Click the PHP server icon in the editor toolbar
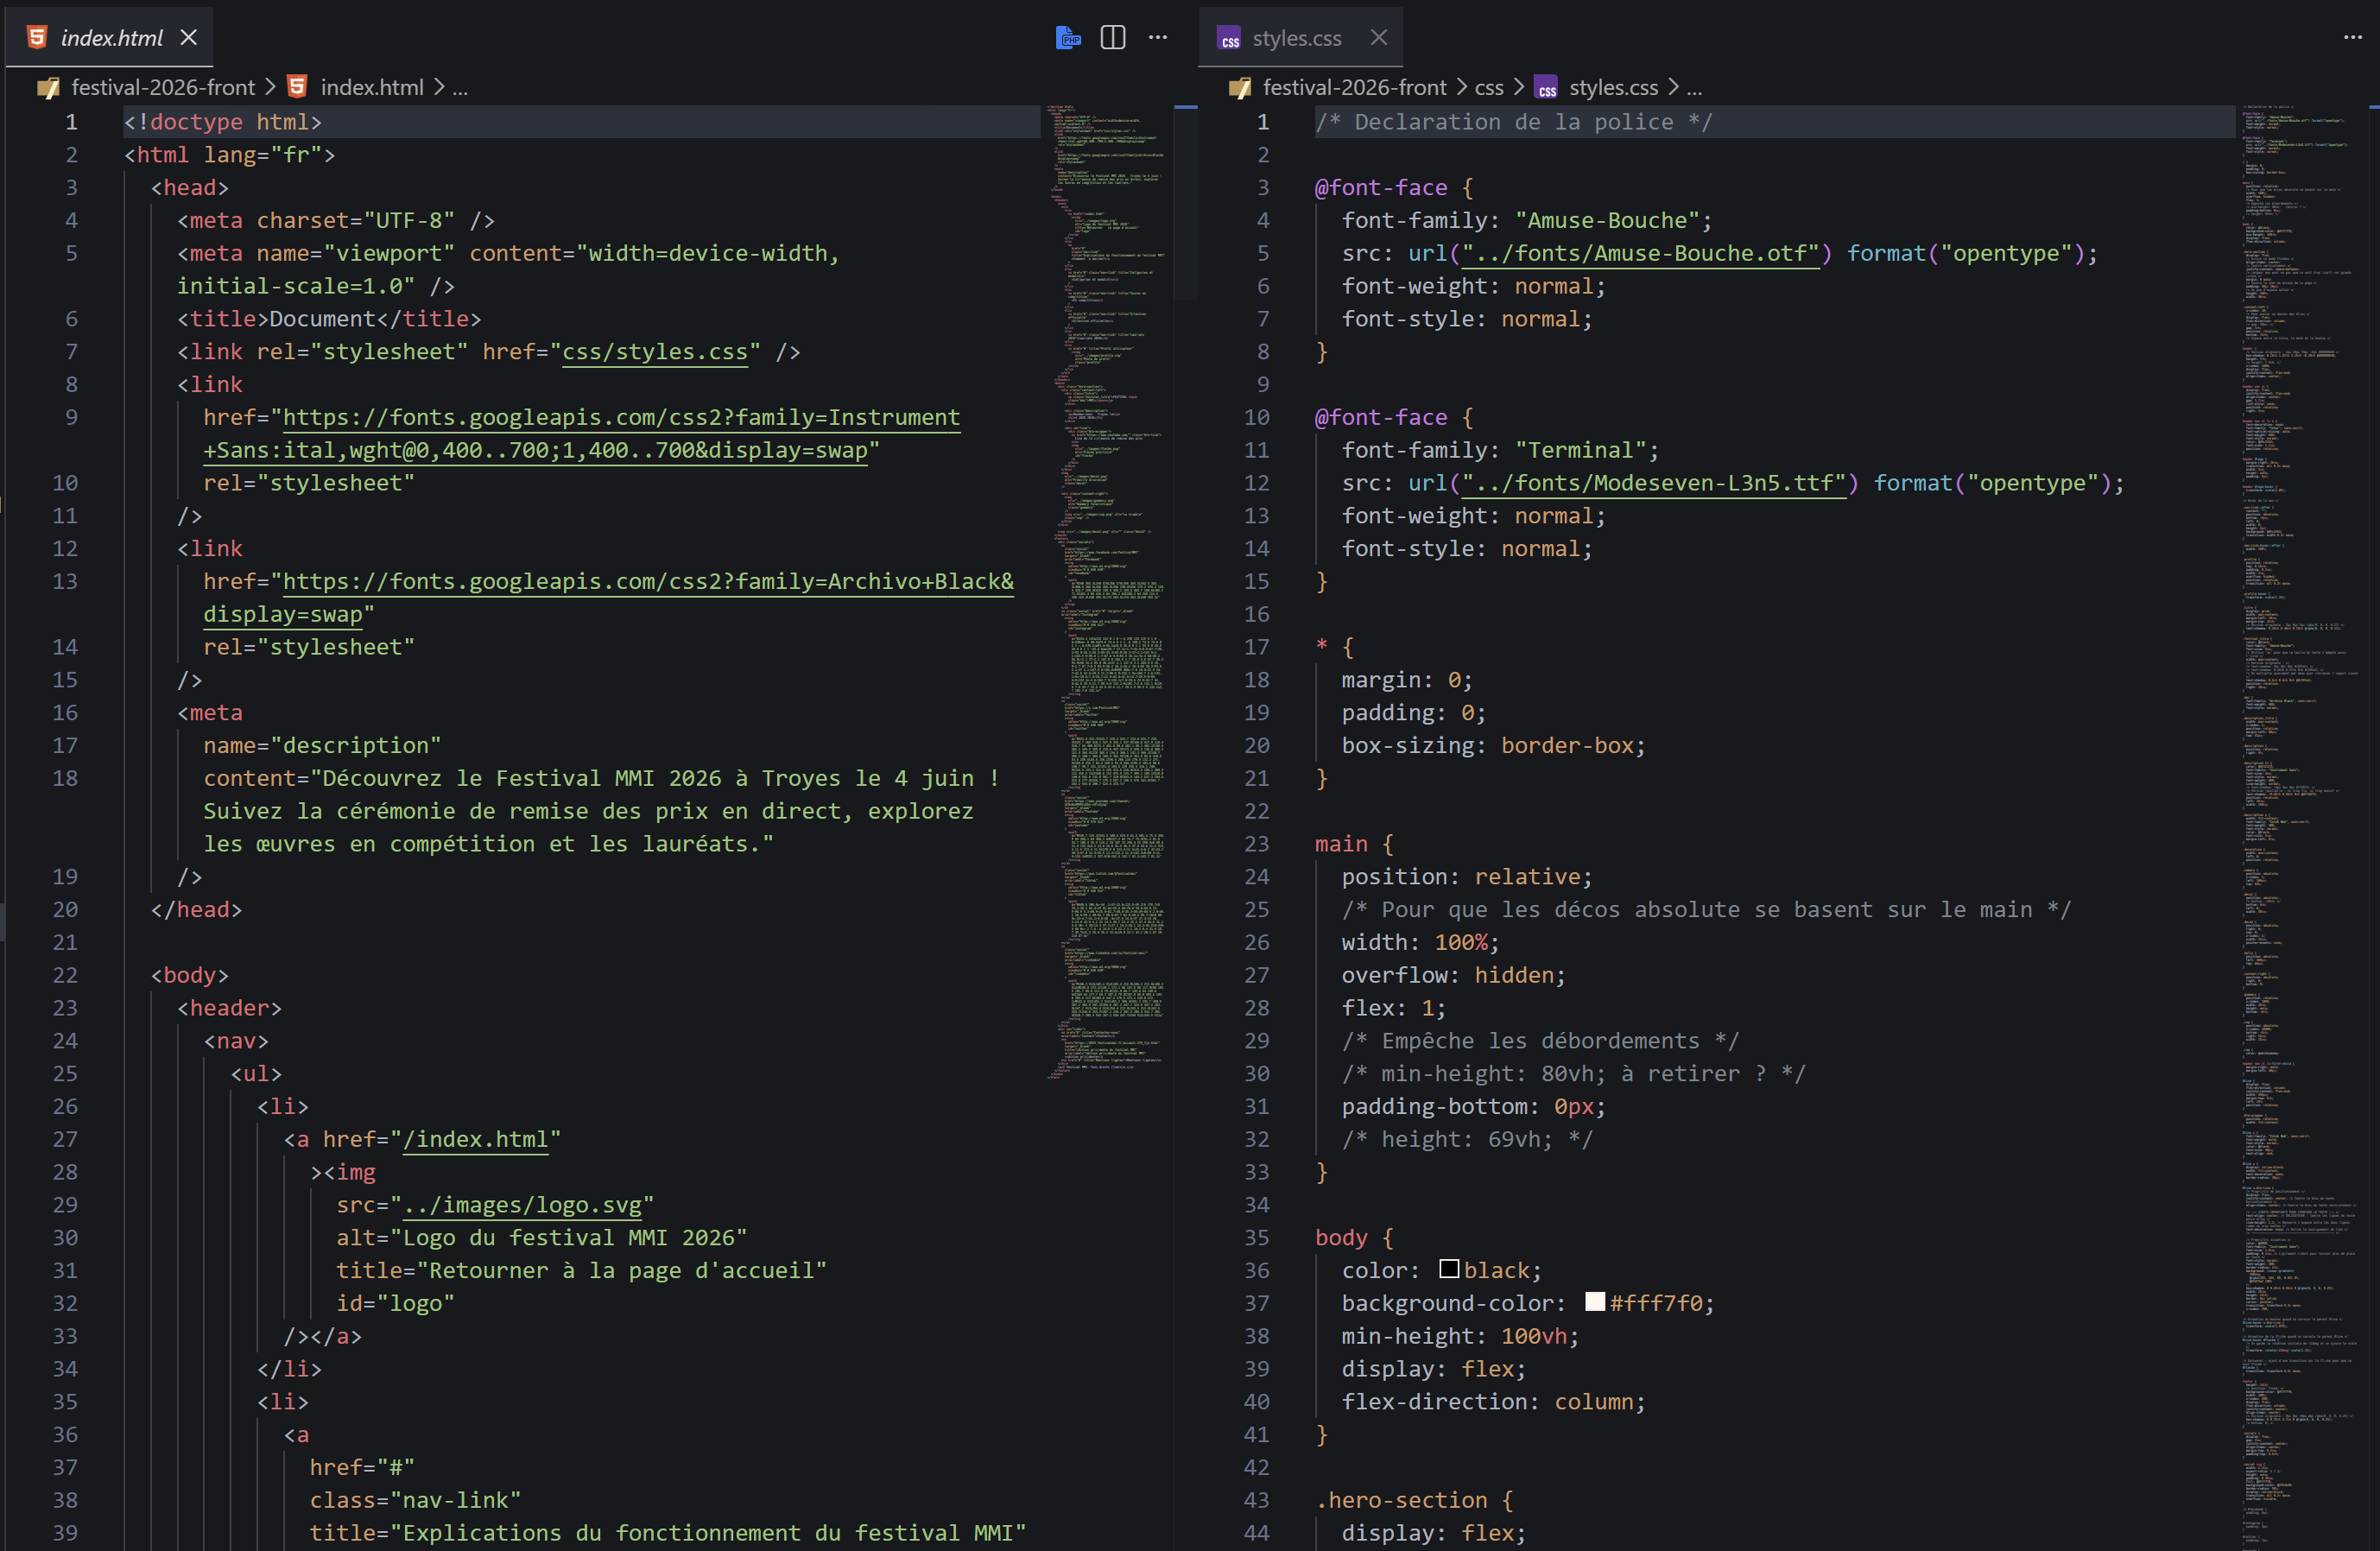 pos(1068,38)
